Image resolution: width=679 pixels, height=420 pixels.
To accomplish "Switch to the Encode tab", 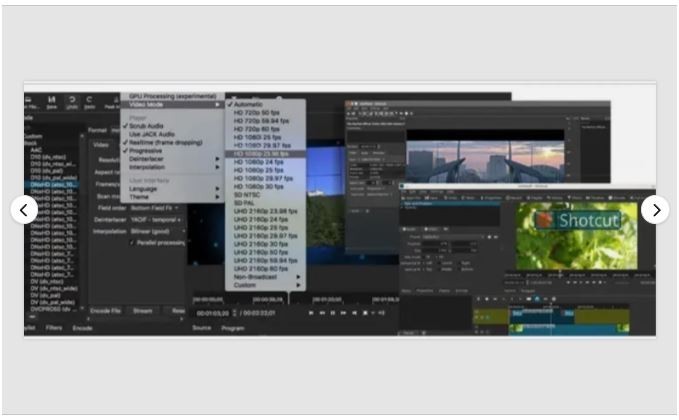I will (x=82, y=328).
